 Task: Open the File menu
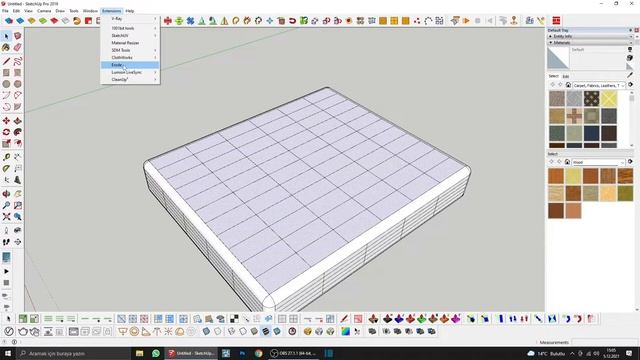(5, 11)
